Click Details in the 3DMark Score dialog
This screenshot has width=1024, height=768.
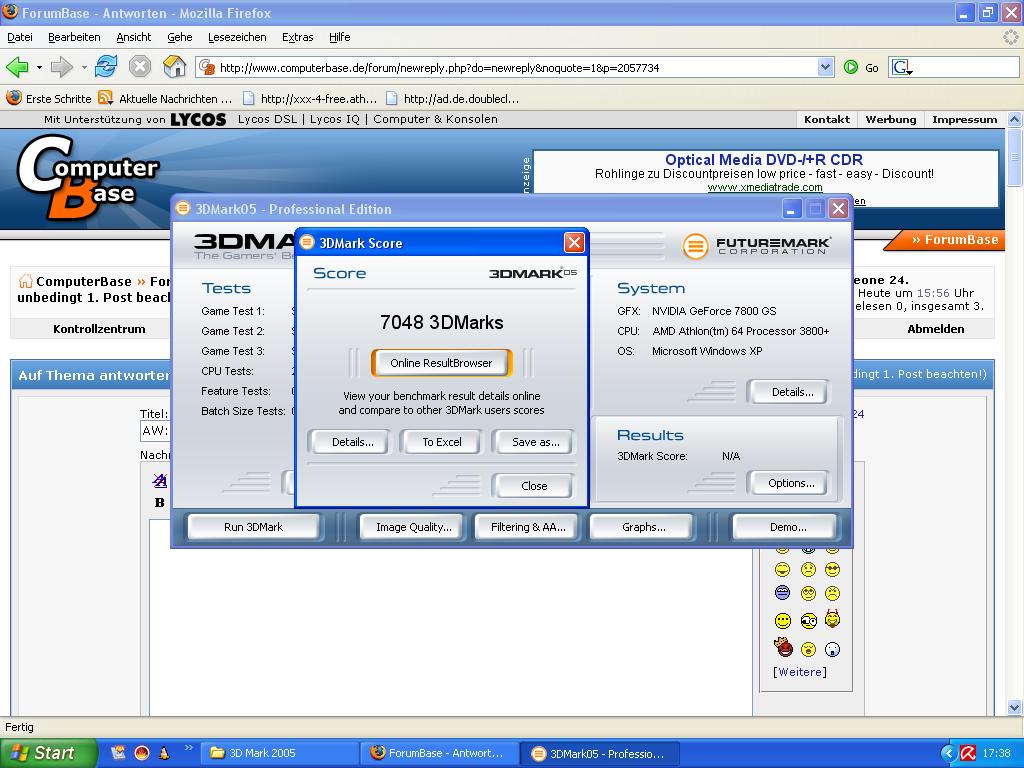(x=353, y=442)
